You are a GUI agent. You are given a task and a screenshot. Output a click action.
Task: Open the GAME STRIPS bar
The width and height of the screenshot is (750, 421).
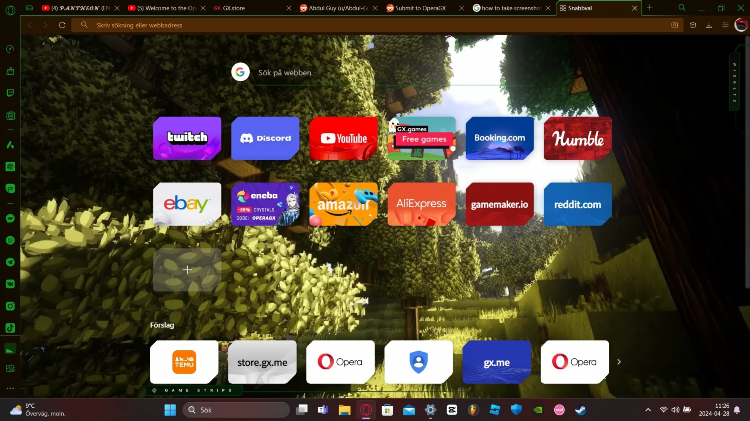point(194,390)
